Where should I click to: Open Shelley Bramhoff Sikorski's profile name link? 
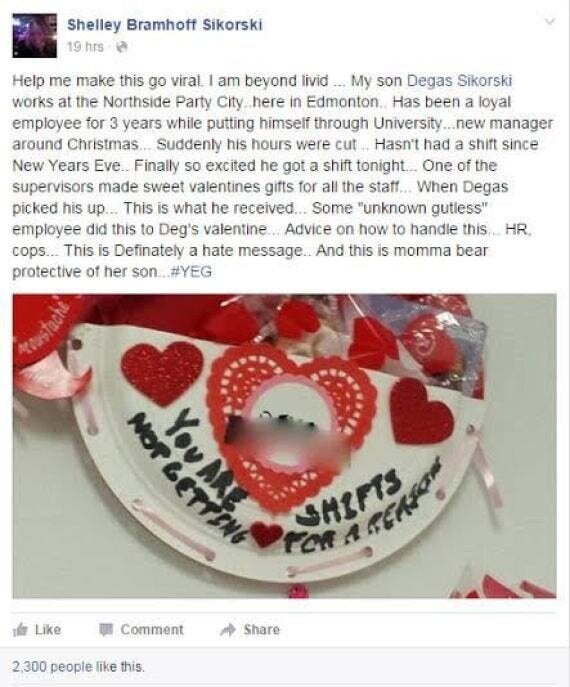(165, 25)
